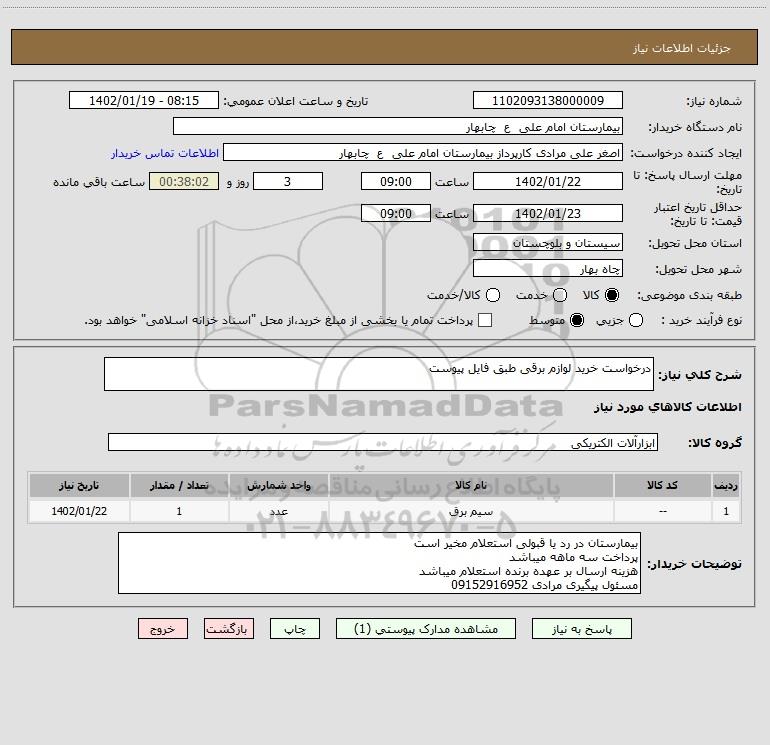Click the buyer name field بیمارستان امام علی

398,127
